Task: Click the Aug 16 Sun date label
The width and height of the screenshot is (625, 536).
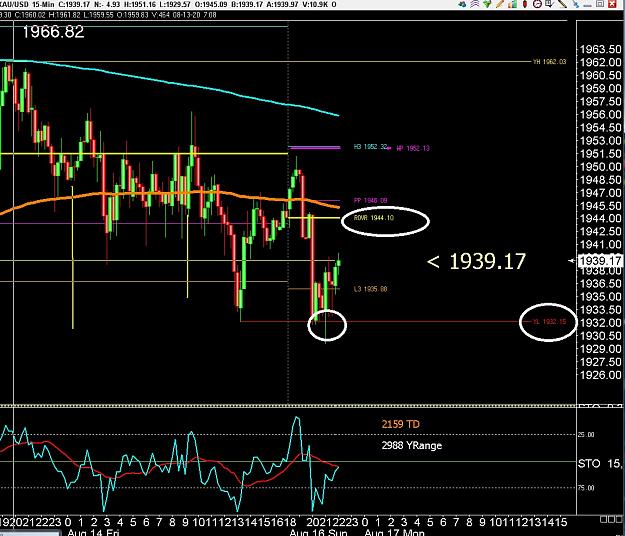Action: click(x=318, y=532)
